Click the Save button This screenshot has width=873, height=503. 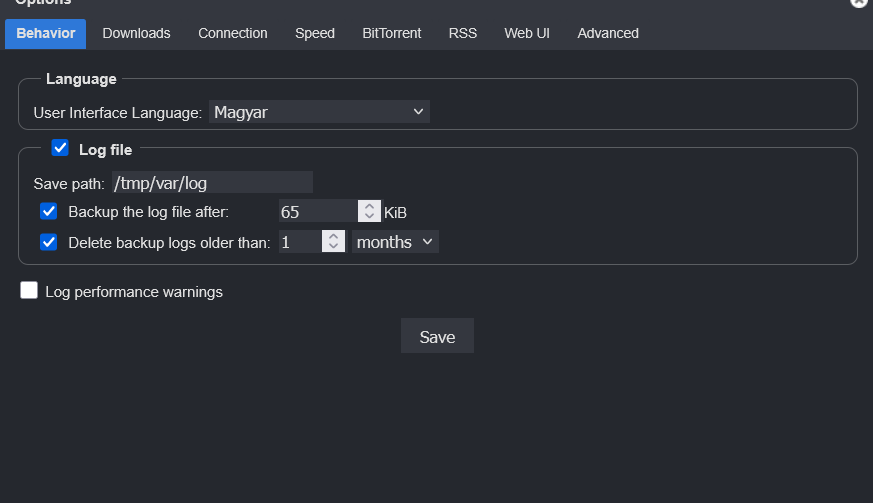[x=437, y=336]
